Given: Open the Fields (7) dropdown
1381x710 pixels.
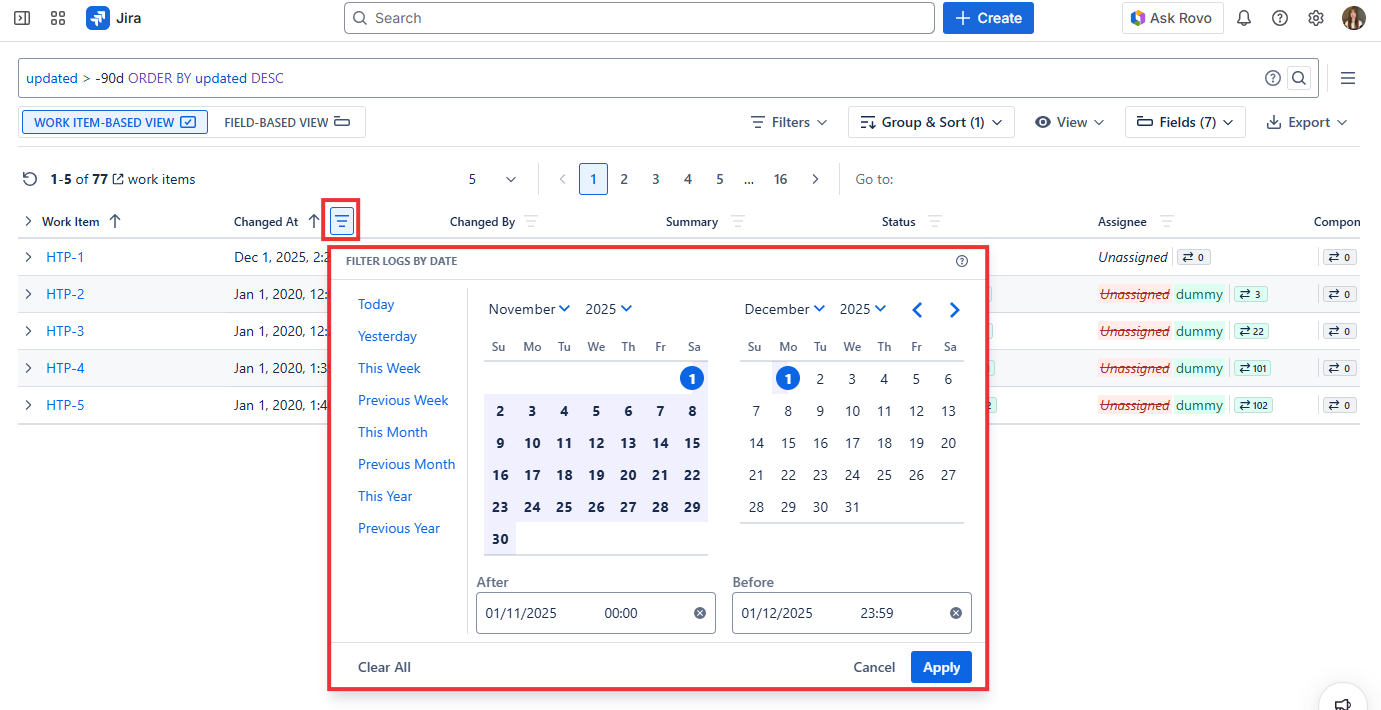Looking at the screenshot, I should [x=1185, y=122].
